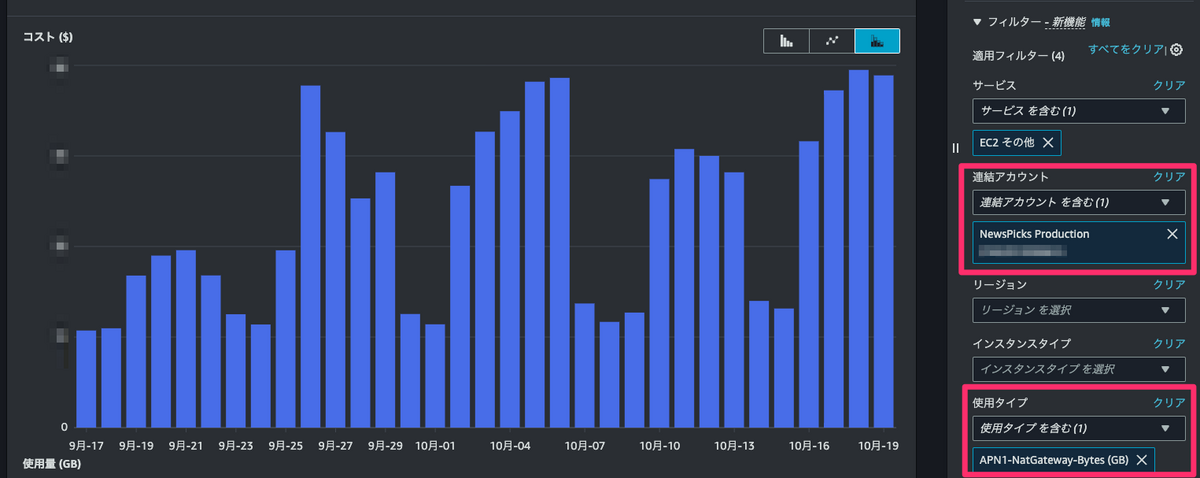This screenshot has height=478, width=1200.
Task: Remove APN1-NatGateway-Bytes (GB) usage type filter
Action: click(1142, 460)
